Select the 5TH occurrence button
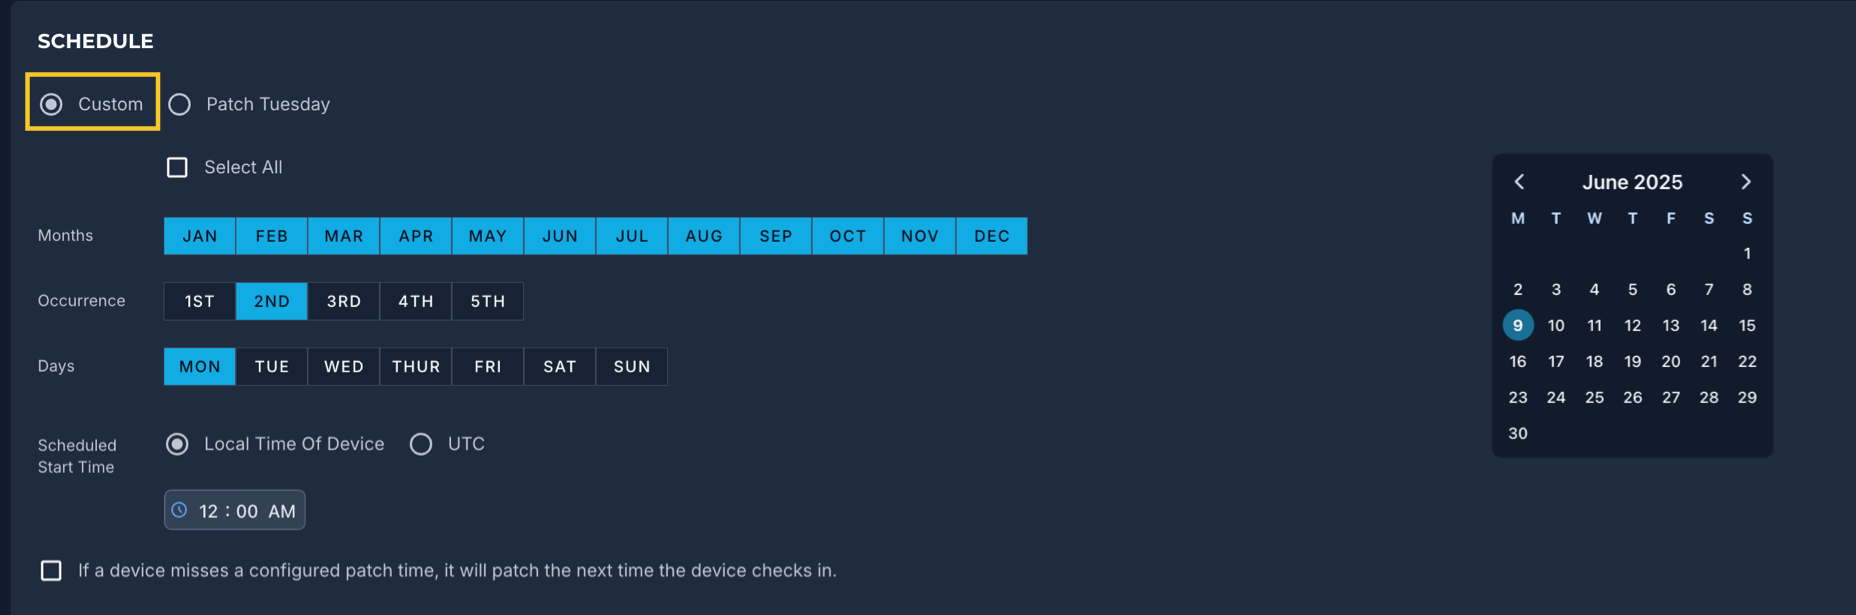Image resolution: width=1856 pixels, height=615 pixels. pos(488,301)
